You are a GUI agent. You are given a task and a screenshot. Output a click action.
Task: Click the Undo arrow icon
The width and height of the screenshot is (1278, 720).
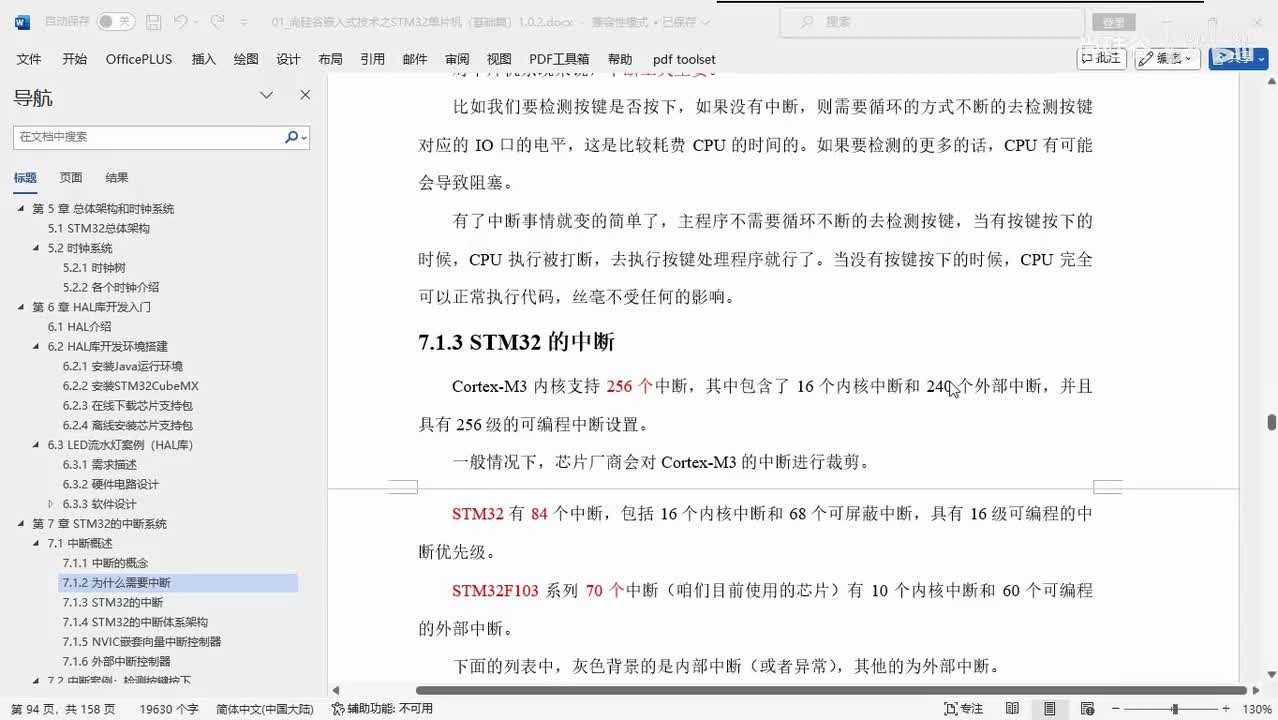click(x=180, y=22)
